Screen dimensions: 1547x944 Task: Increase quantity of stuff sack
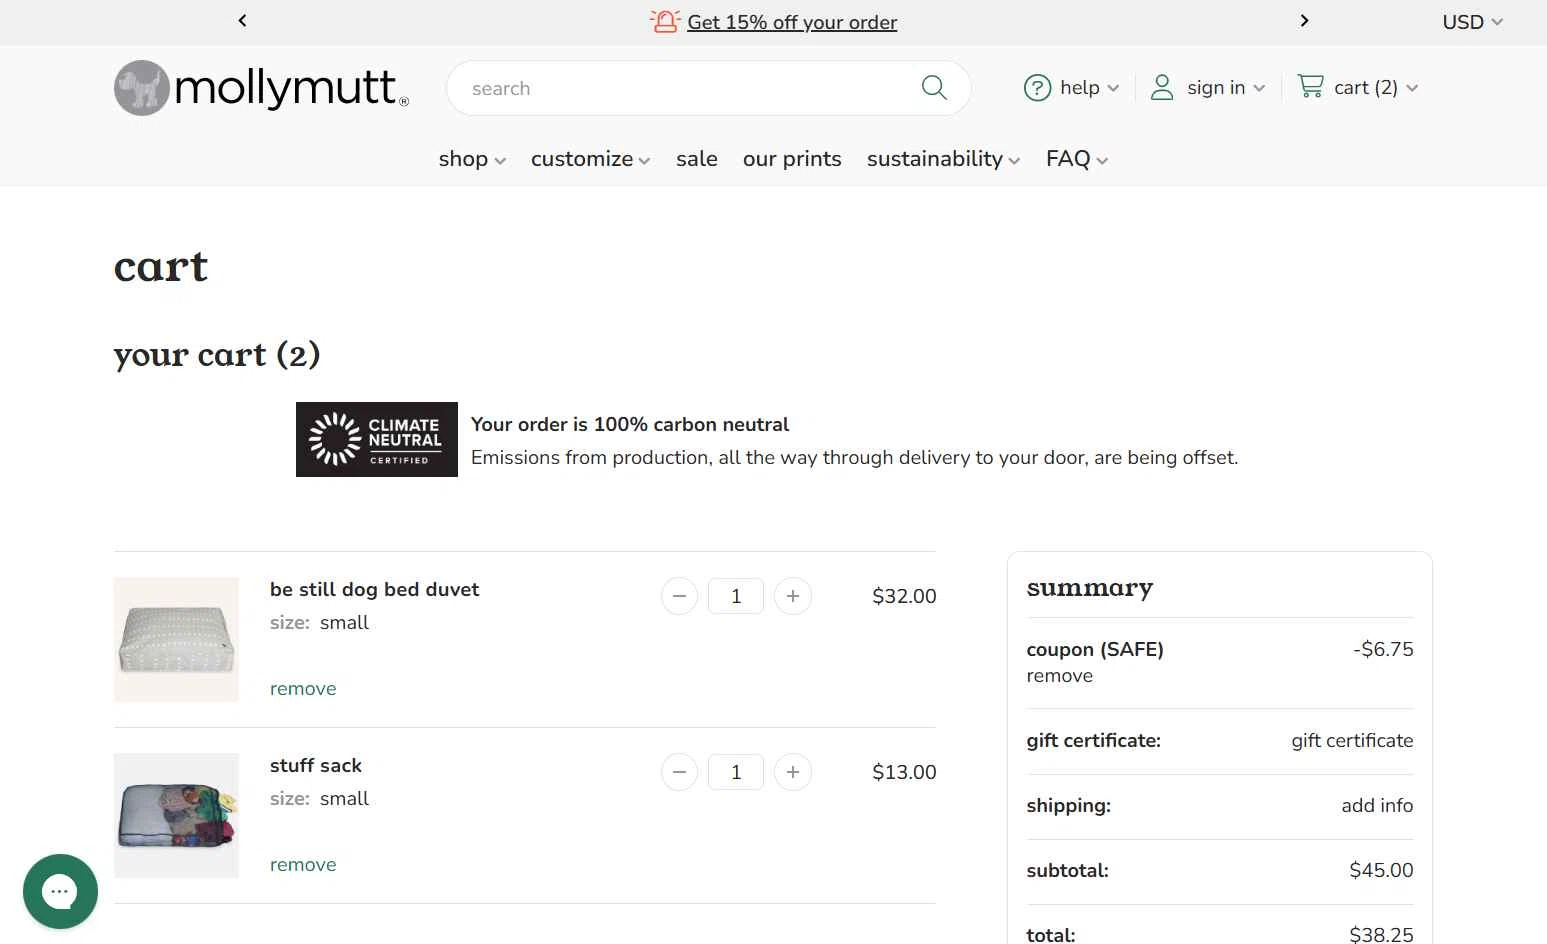[x=793, y=772]
